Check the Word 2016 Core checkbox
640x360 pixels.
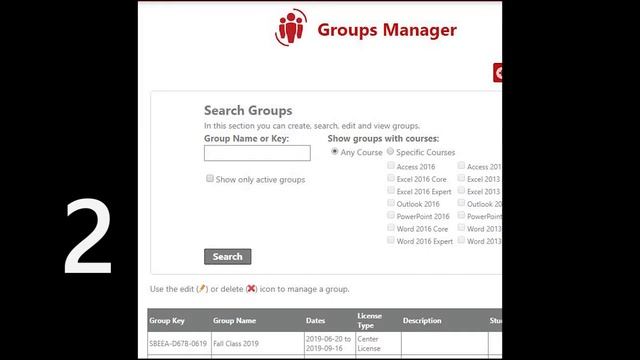(391, 227)
